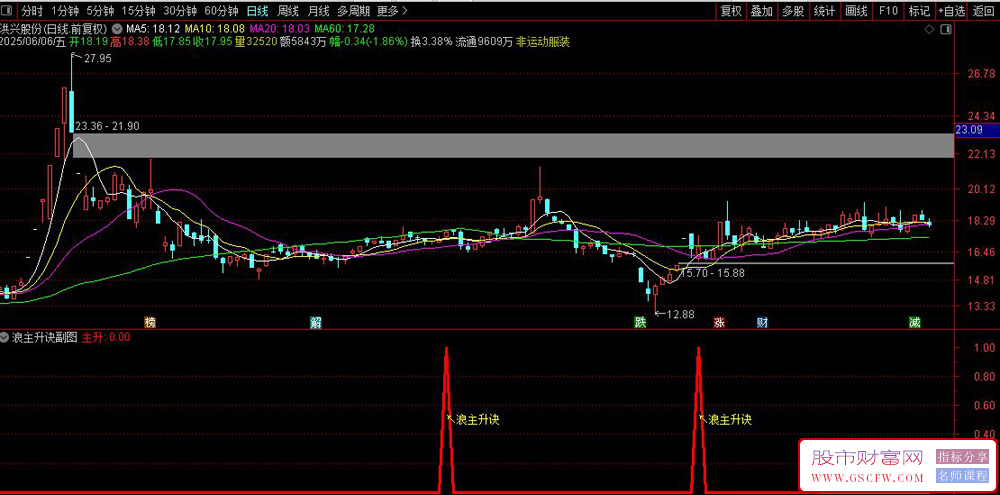Select the 60分钟 period tab

221,11
